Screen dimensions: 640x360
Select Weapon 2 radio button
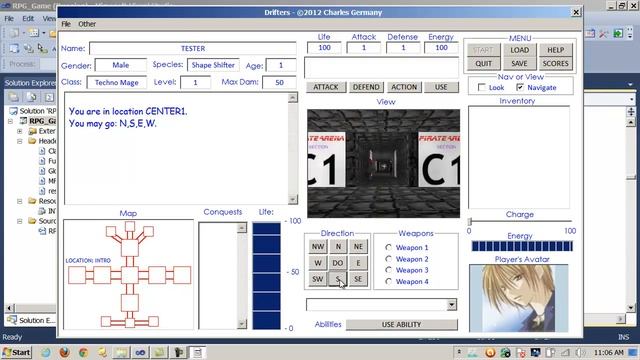[x=388, y=259]
